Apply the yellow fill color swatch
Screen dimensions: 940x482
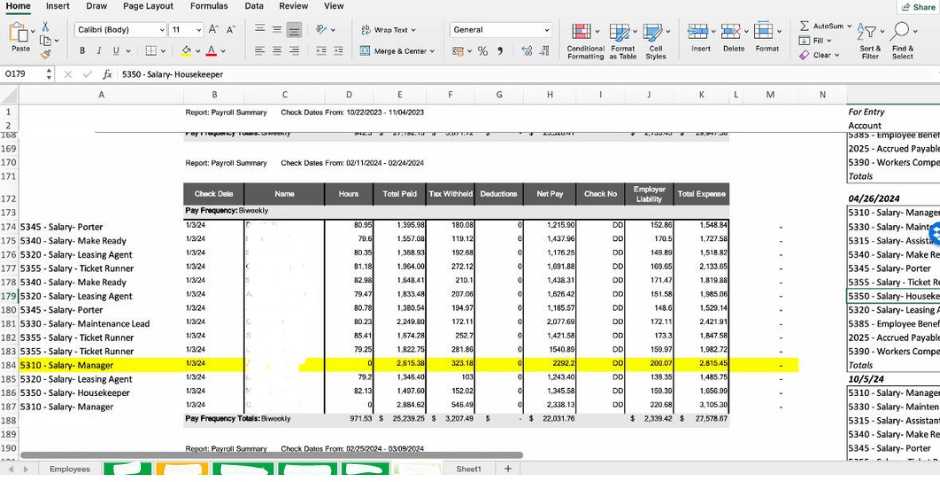pos(187,51)
